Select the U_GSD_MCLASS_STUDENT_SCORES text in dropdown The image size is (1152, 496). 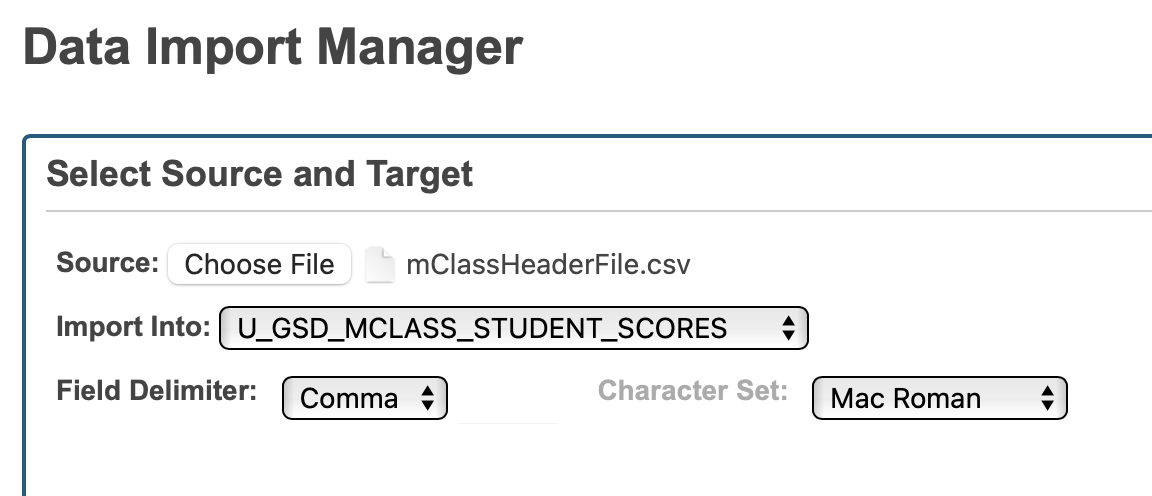pos(482,328)
